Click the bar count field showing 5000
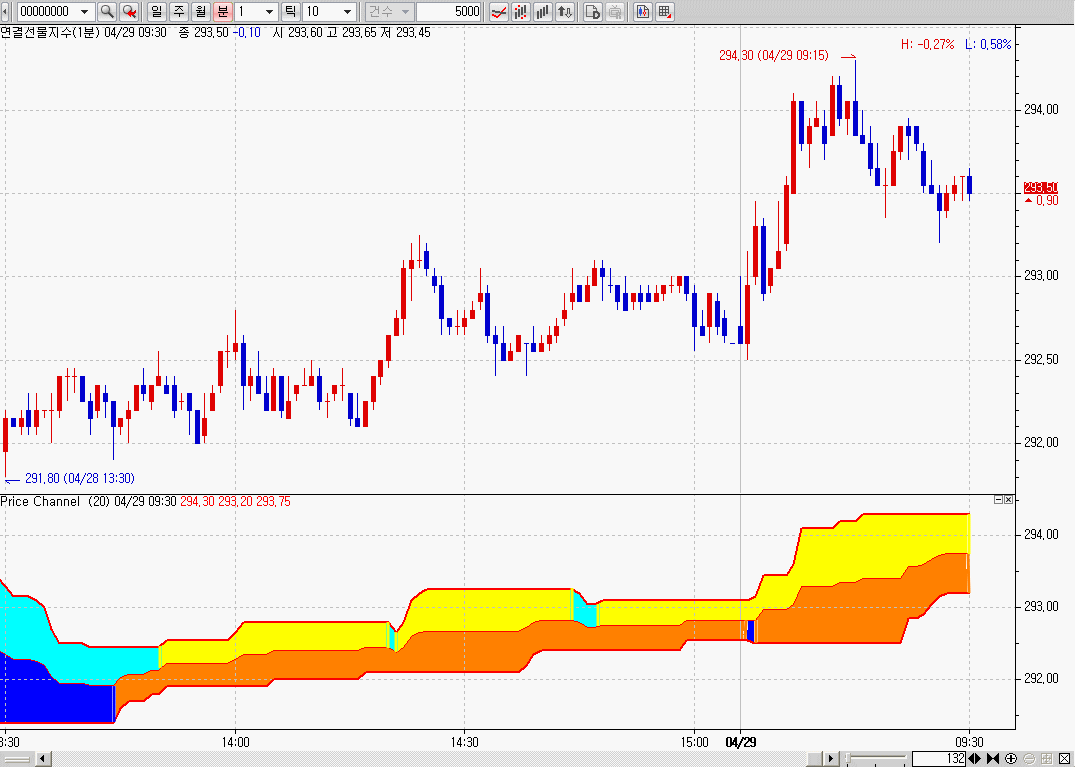 [449, 12]
